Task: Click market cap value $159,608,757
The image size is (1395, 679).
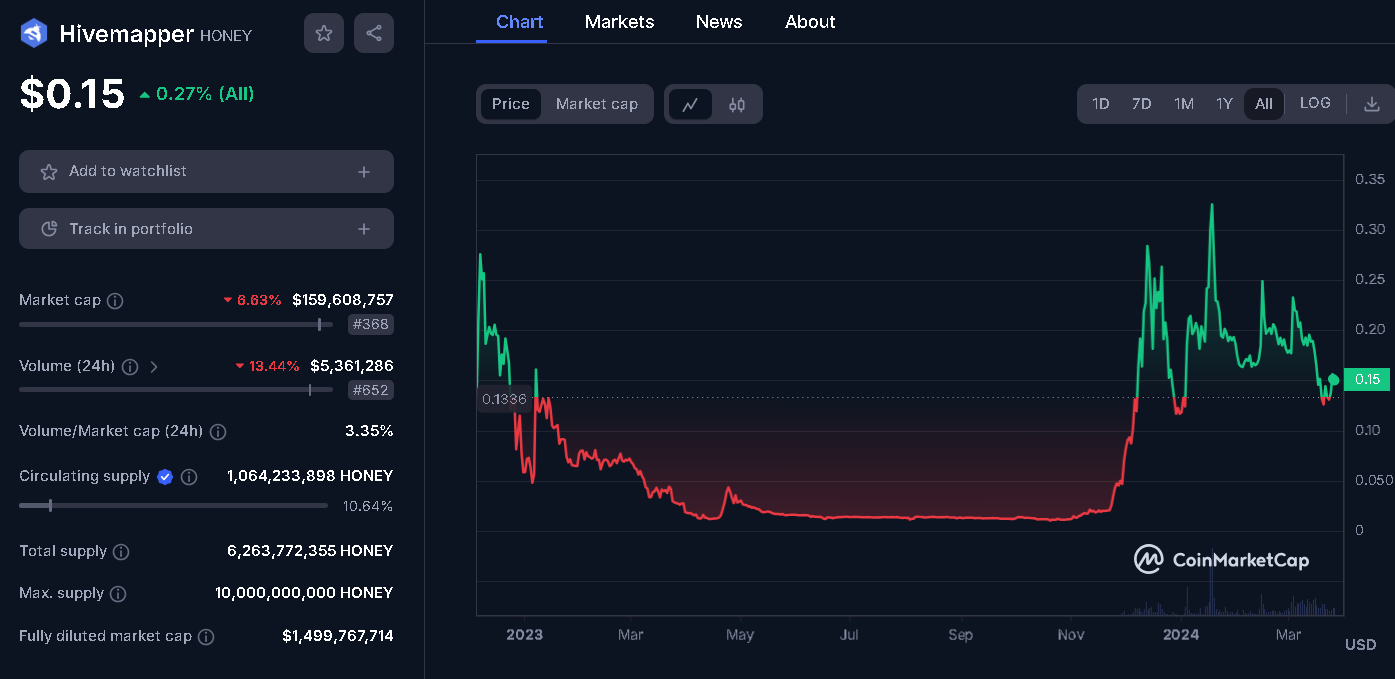Action: pyautogui.click(x=343, y=300)
